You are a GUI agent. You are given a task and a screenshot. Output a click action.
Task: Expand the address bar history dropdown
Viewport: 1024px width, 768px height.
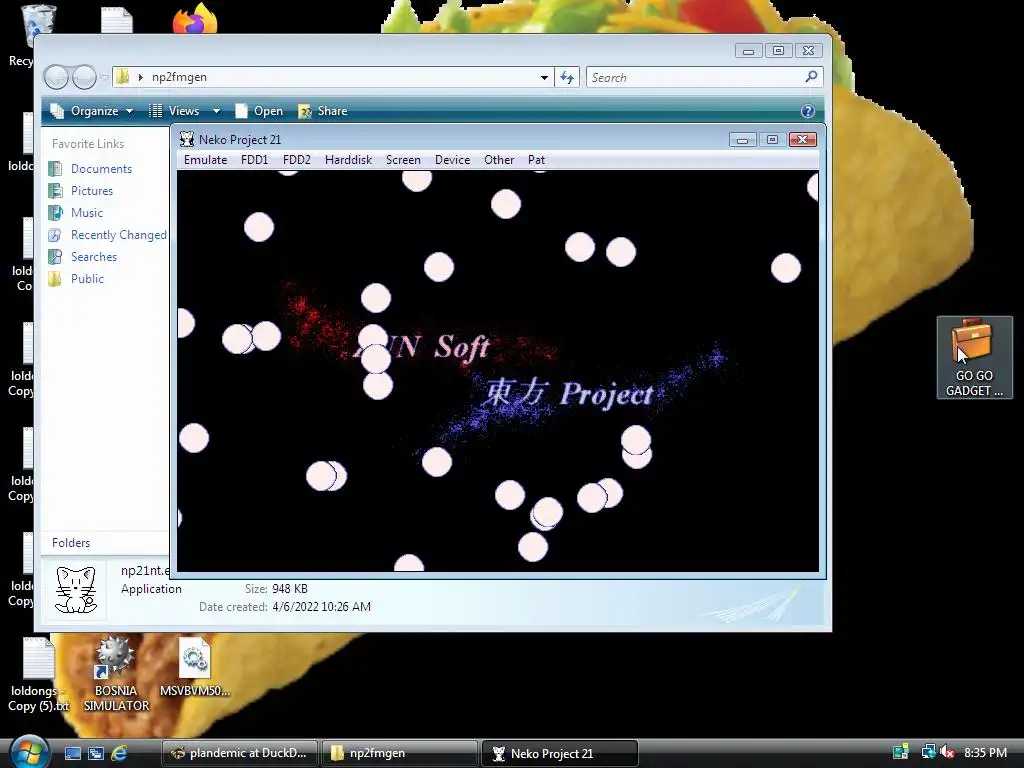pyautogui.click(x=544, y=78)
